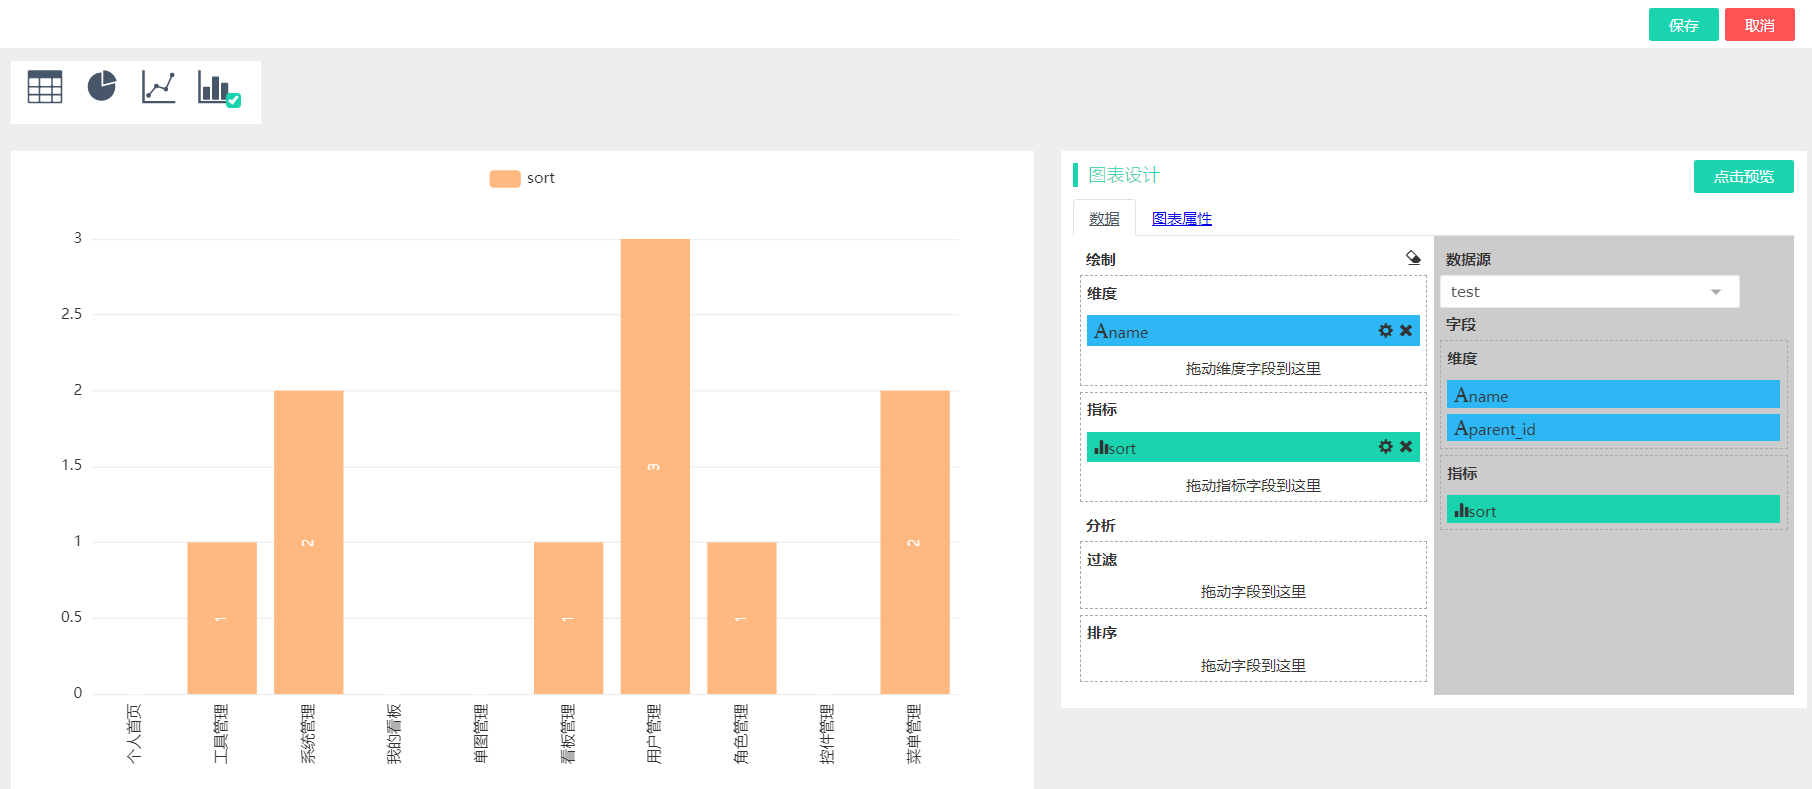Open settings gear on sort indicator
This screenshot has width=1812, height=789.
pos(1386,447)
